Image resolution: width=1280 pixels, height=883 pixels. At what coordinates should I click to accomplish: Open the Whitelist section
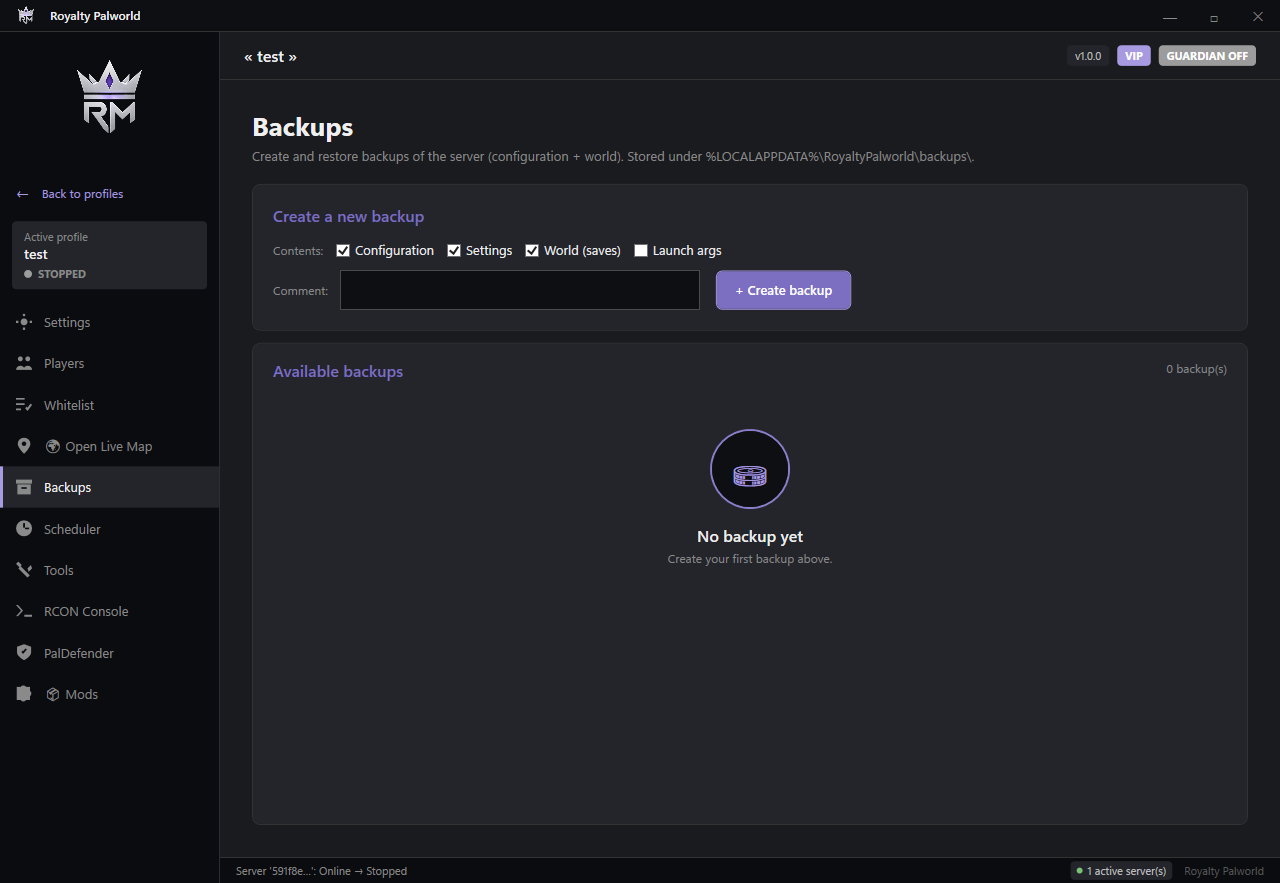tap(110, 405)
